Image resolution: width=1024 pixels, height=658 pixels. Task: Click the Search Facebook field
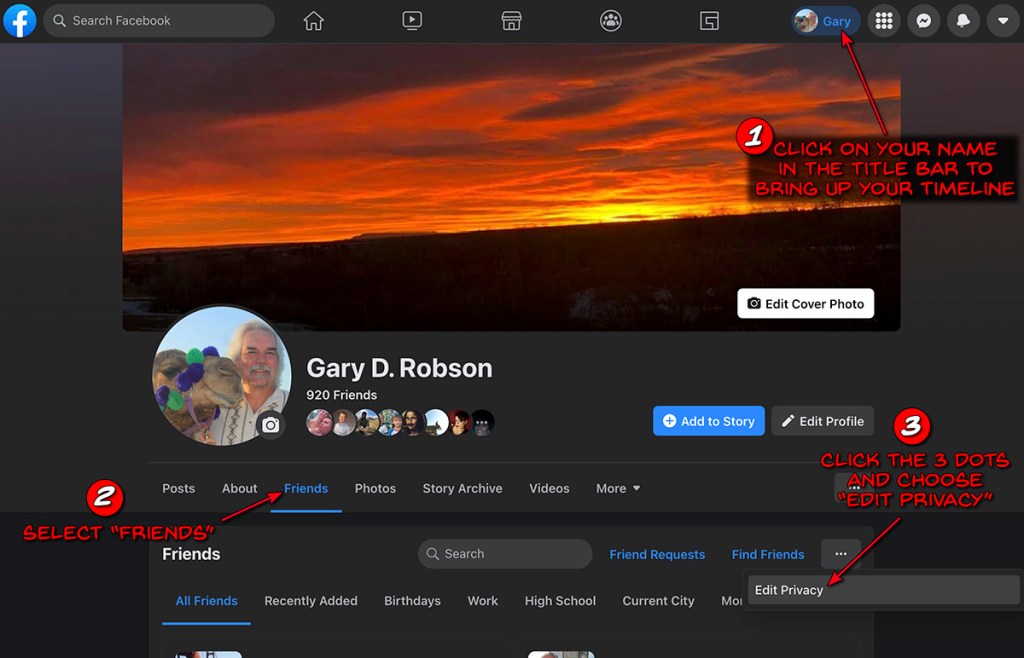click(160, 21)
